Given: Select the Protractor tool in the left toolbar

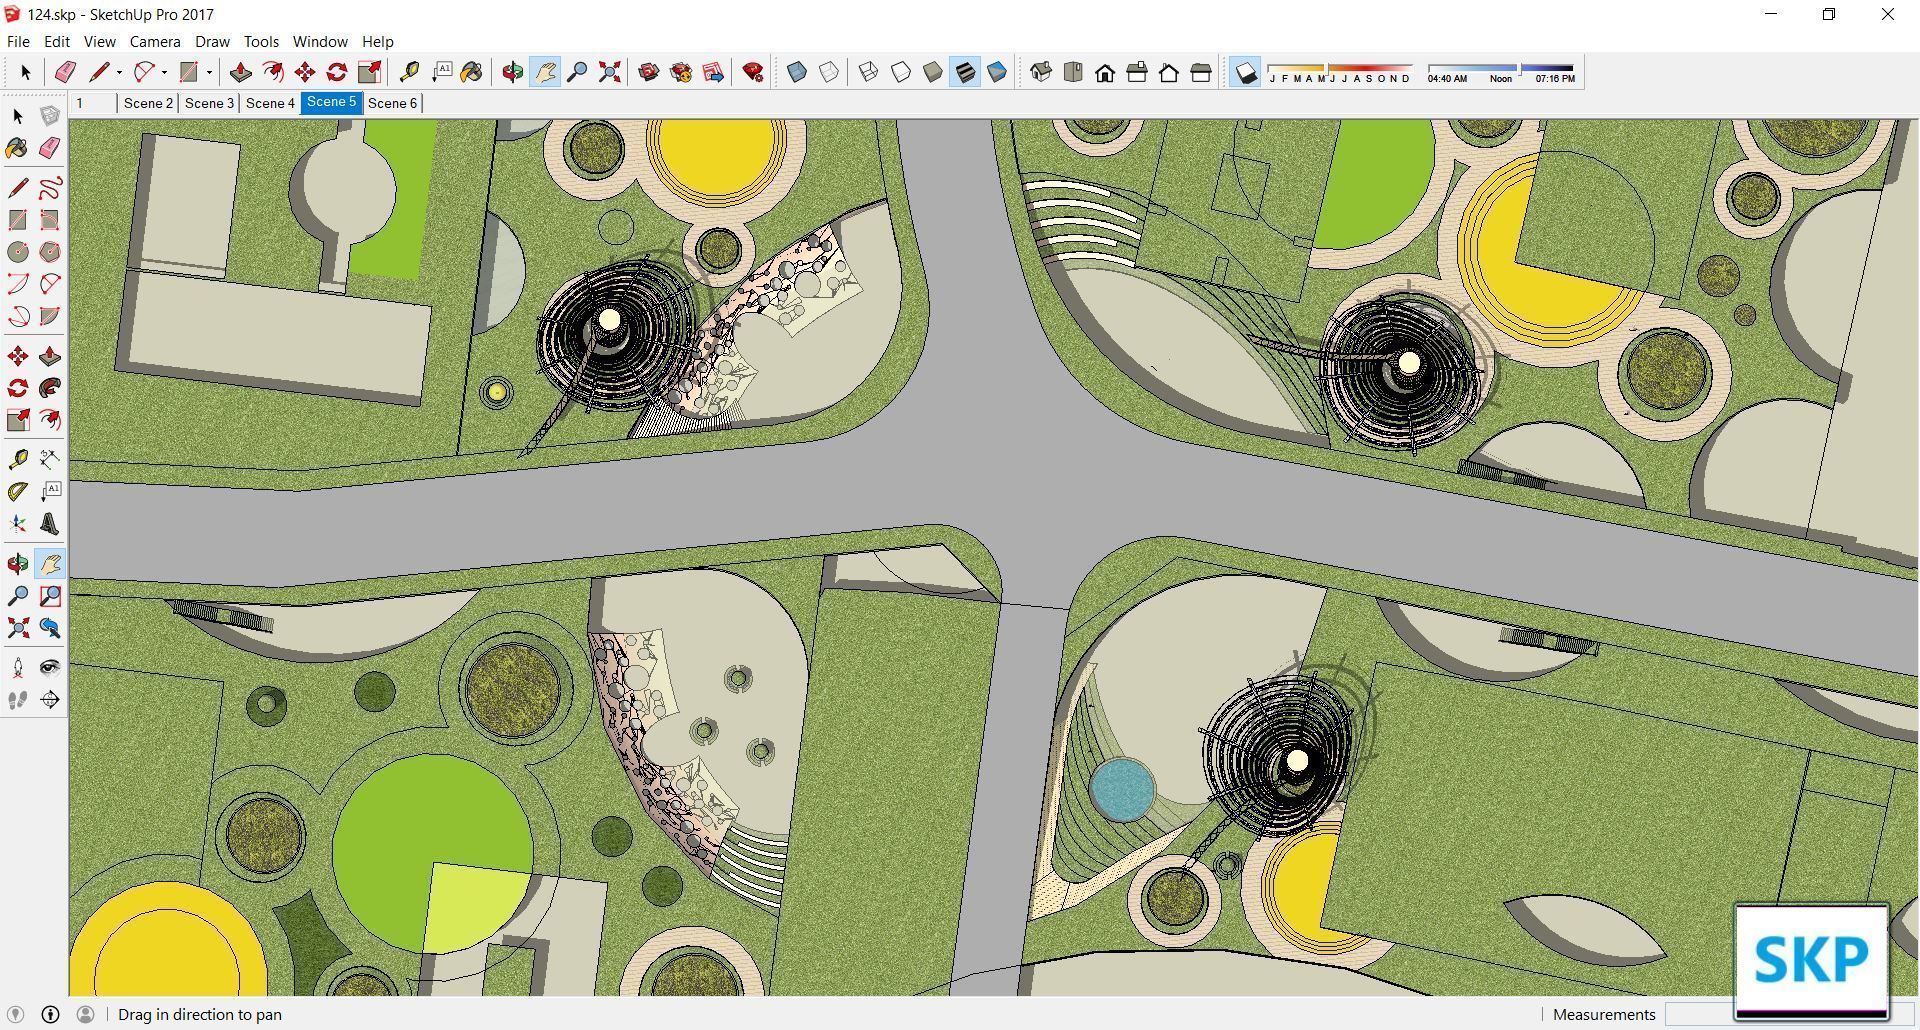Looking at the screenshot, I should (x=18, y=492).
